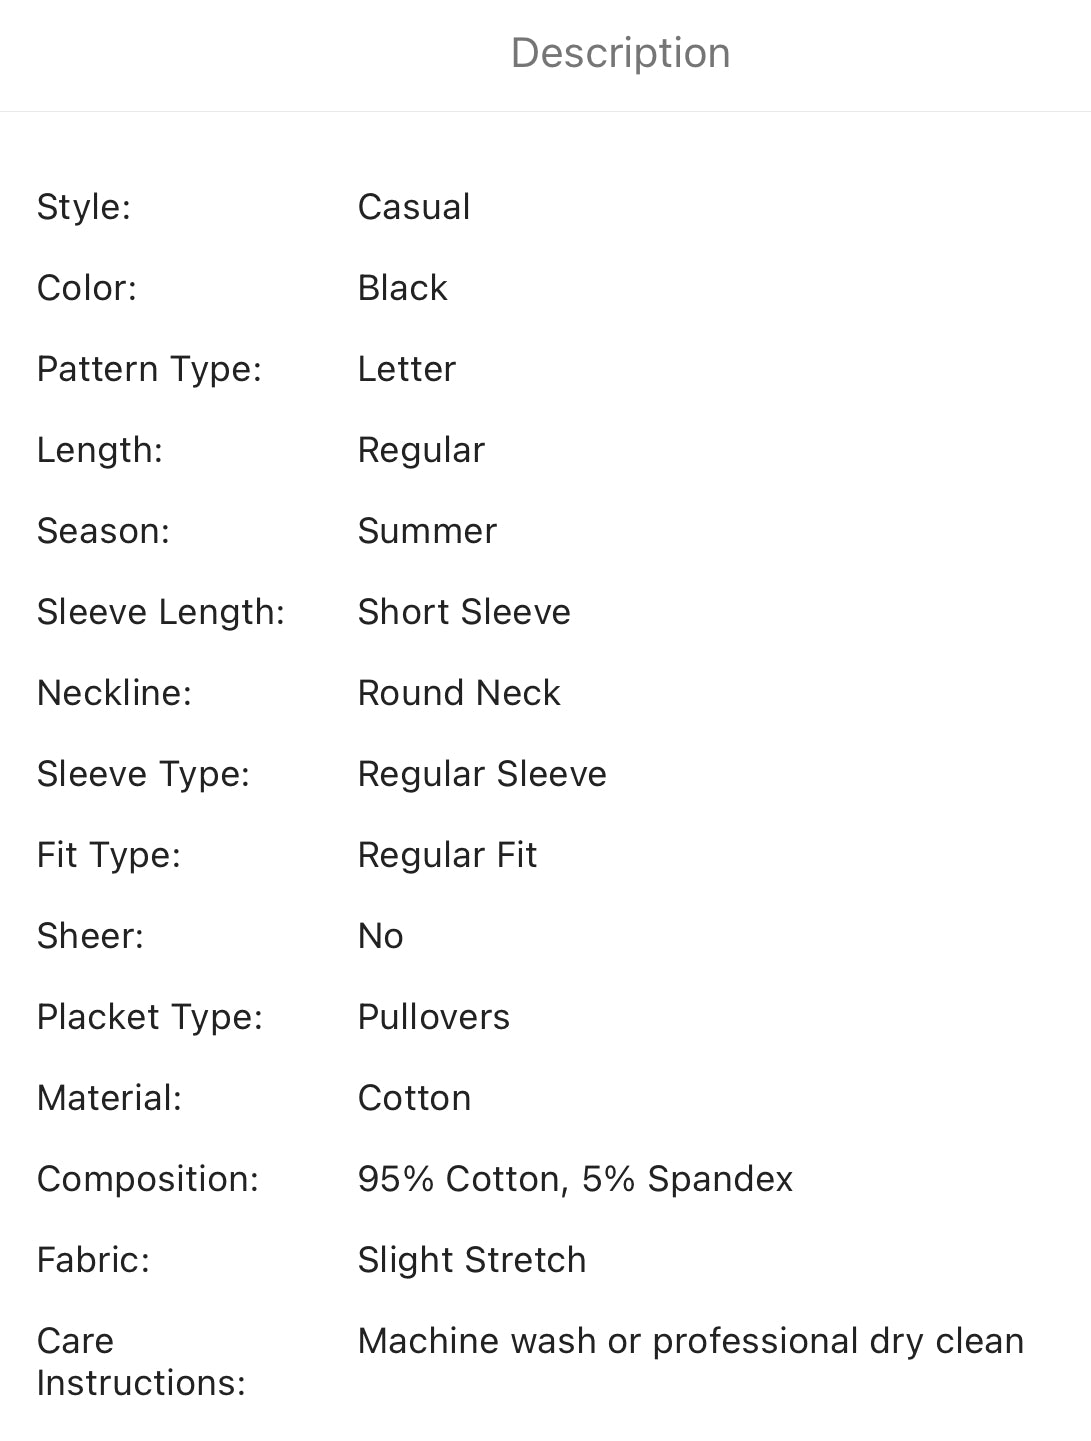Click the Black color value
1091x1441 pixels.
402,288
